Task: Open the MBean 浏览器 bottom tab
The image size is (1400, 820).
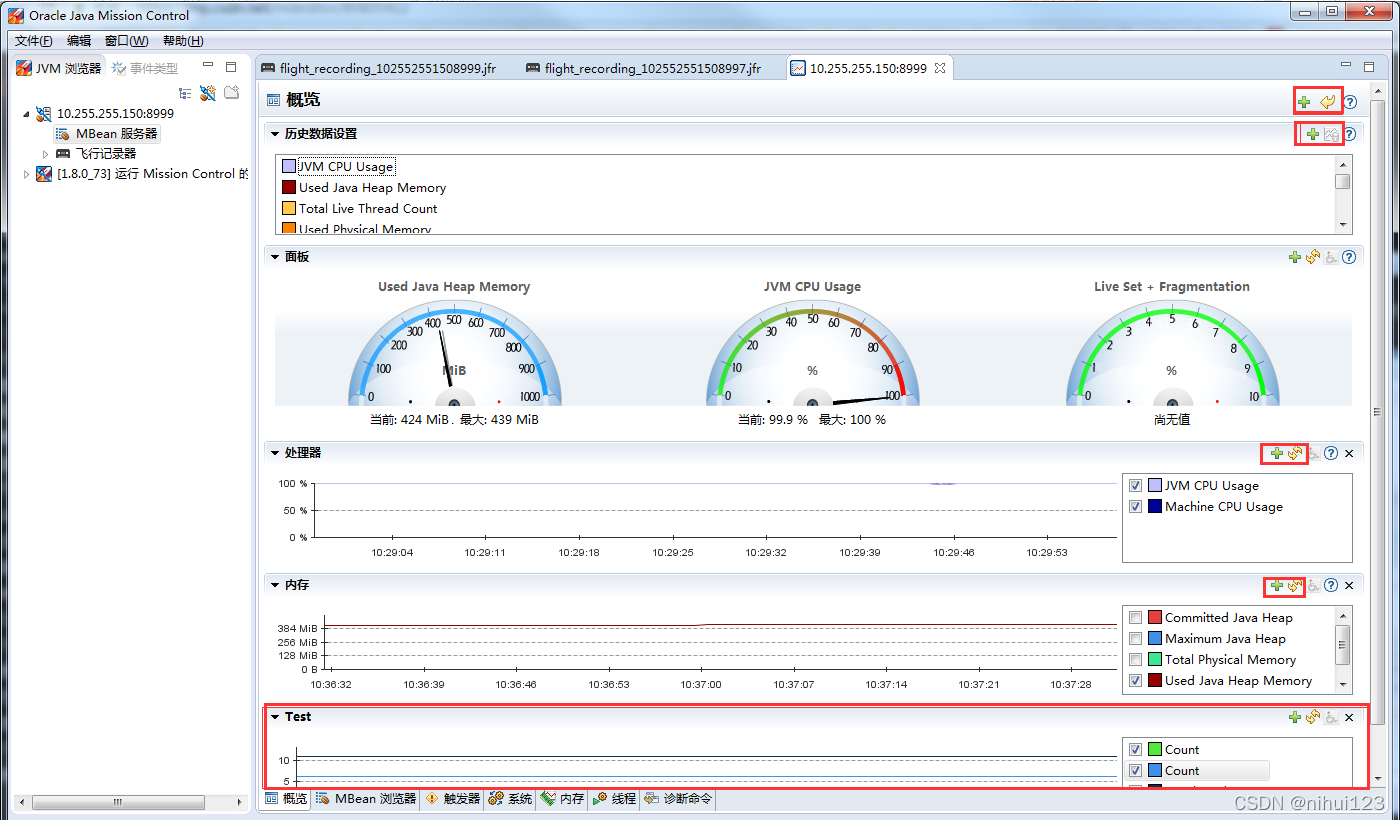Action: point(366,799)
